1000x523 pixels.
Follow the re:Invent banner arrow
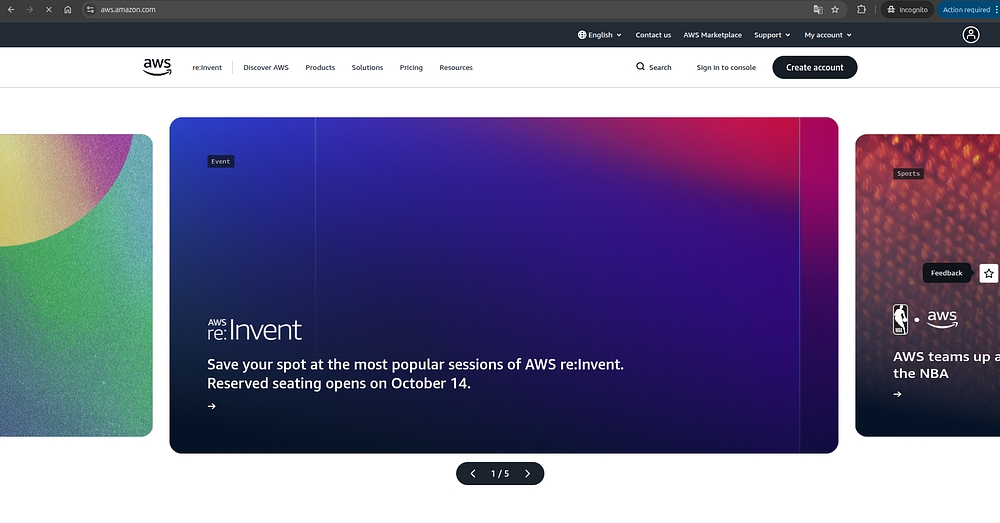click(x=211, y=406)
